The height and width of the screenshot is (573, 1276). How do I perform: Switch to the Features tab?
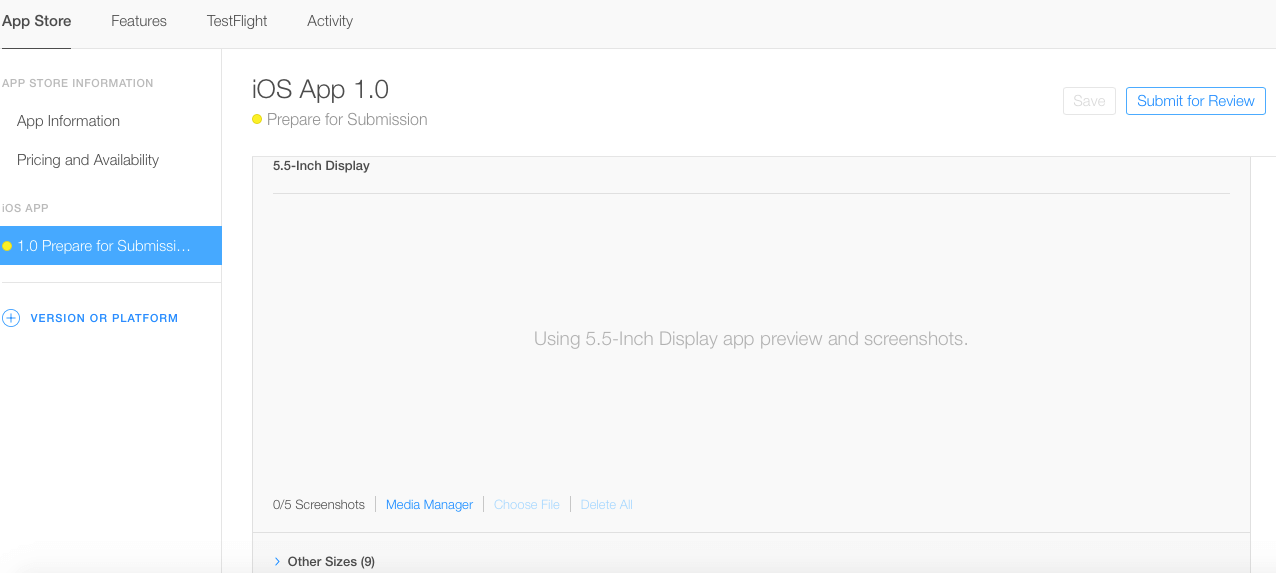pos(139,21)
